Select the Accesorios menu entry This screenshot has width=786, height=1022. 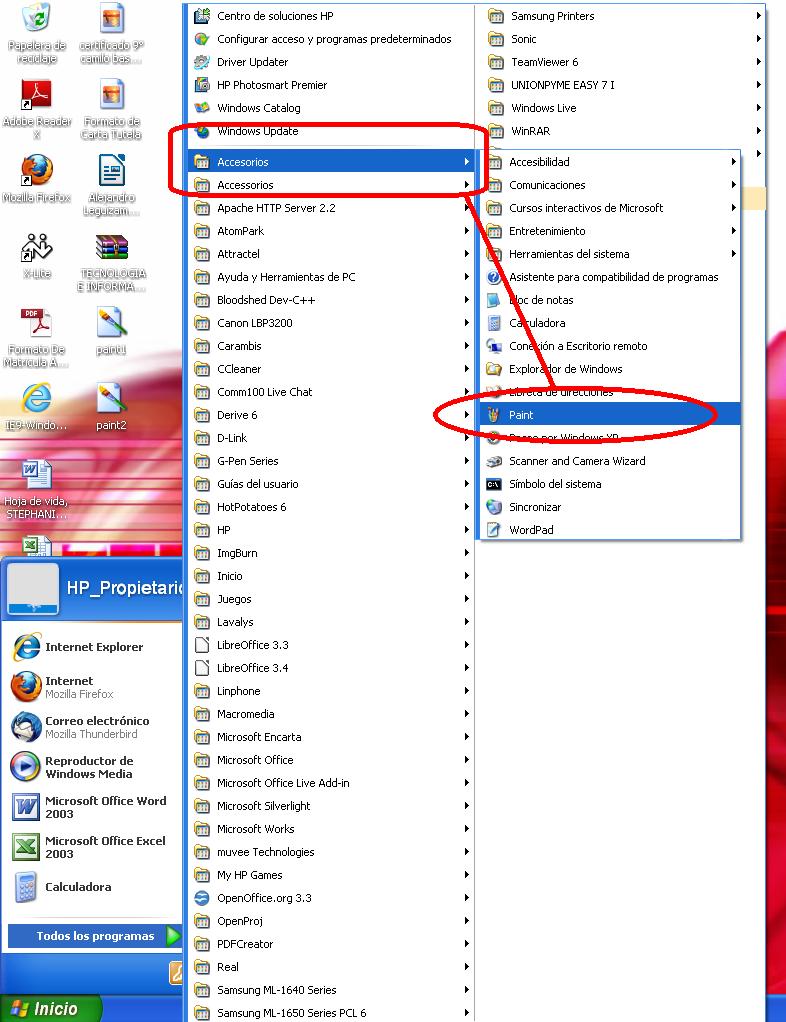tap(243, 162)
